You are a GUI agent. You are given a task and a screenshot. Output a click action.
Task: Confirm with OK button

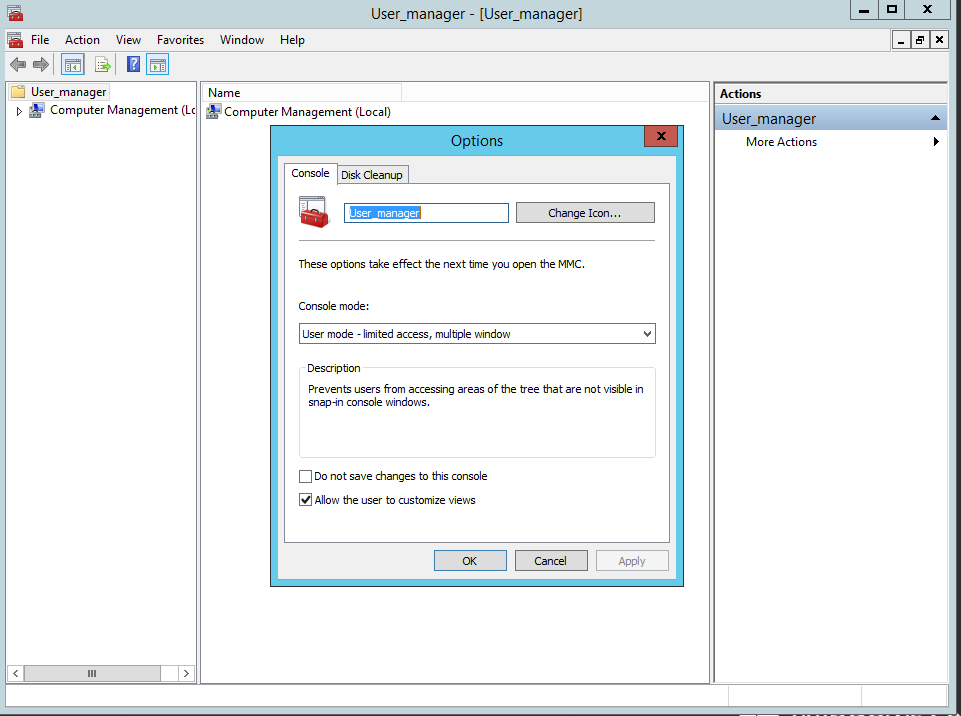coord(470,561)
